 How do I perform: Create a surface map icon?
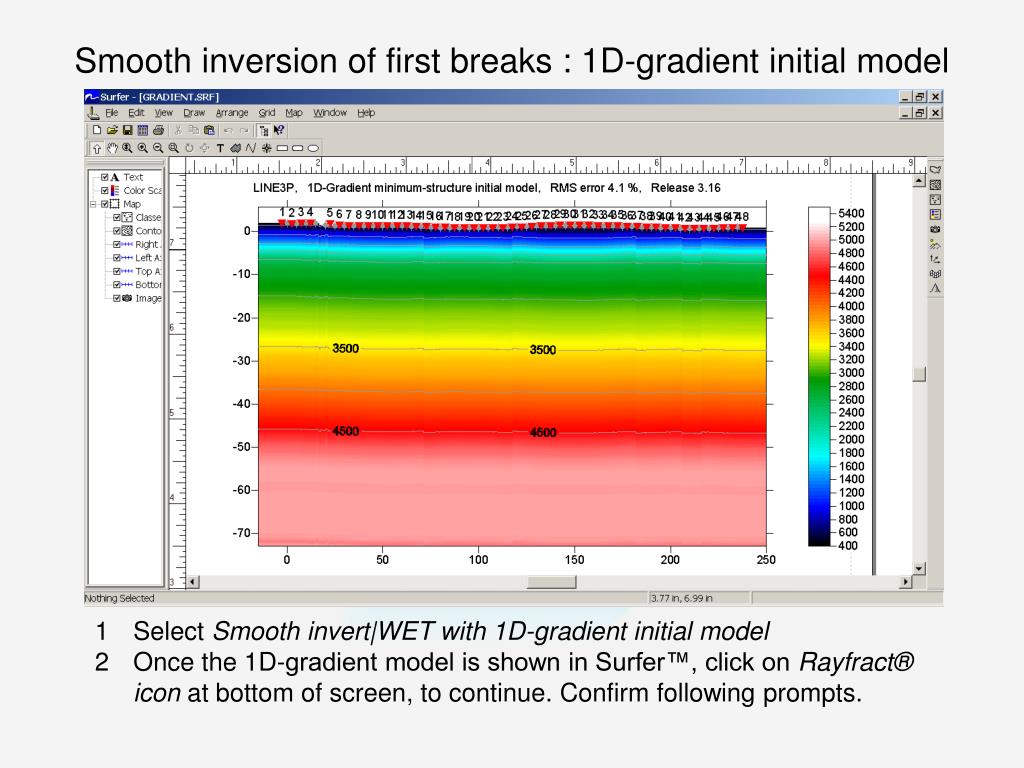pos(935,288)
